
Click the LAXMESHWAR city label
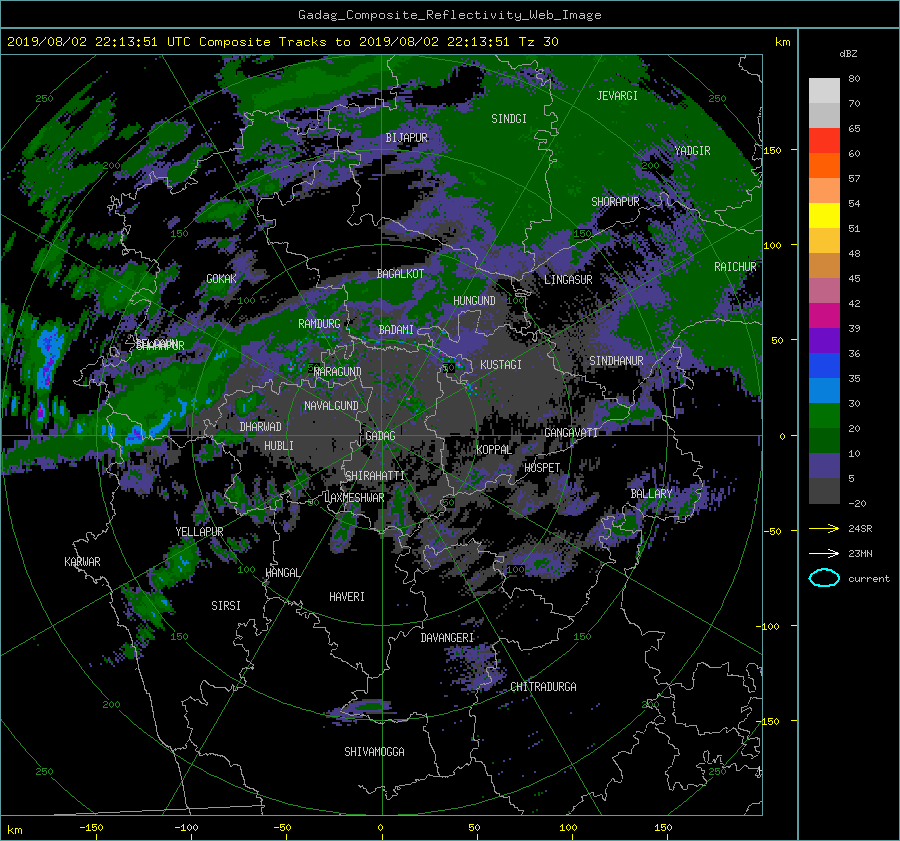pos(354,498)
